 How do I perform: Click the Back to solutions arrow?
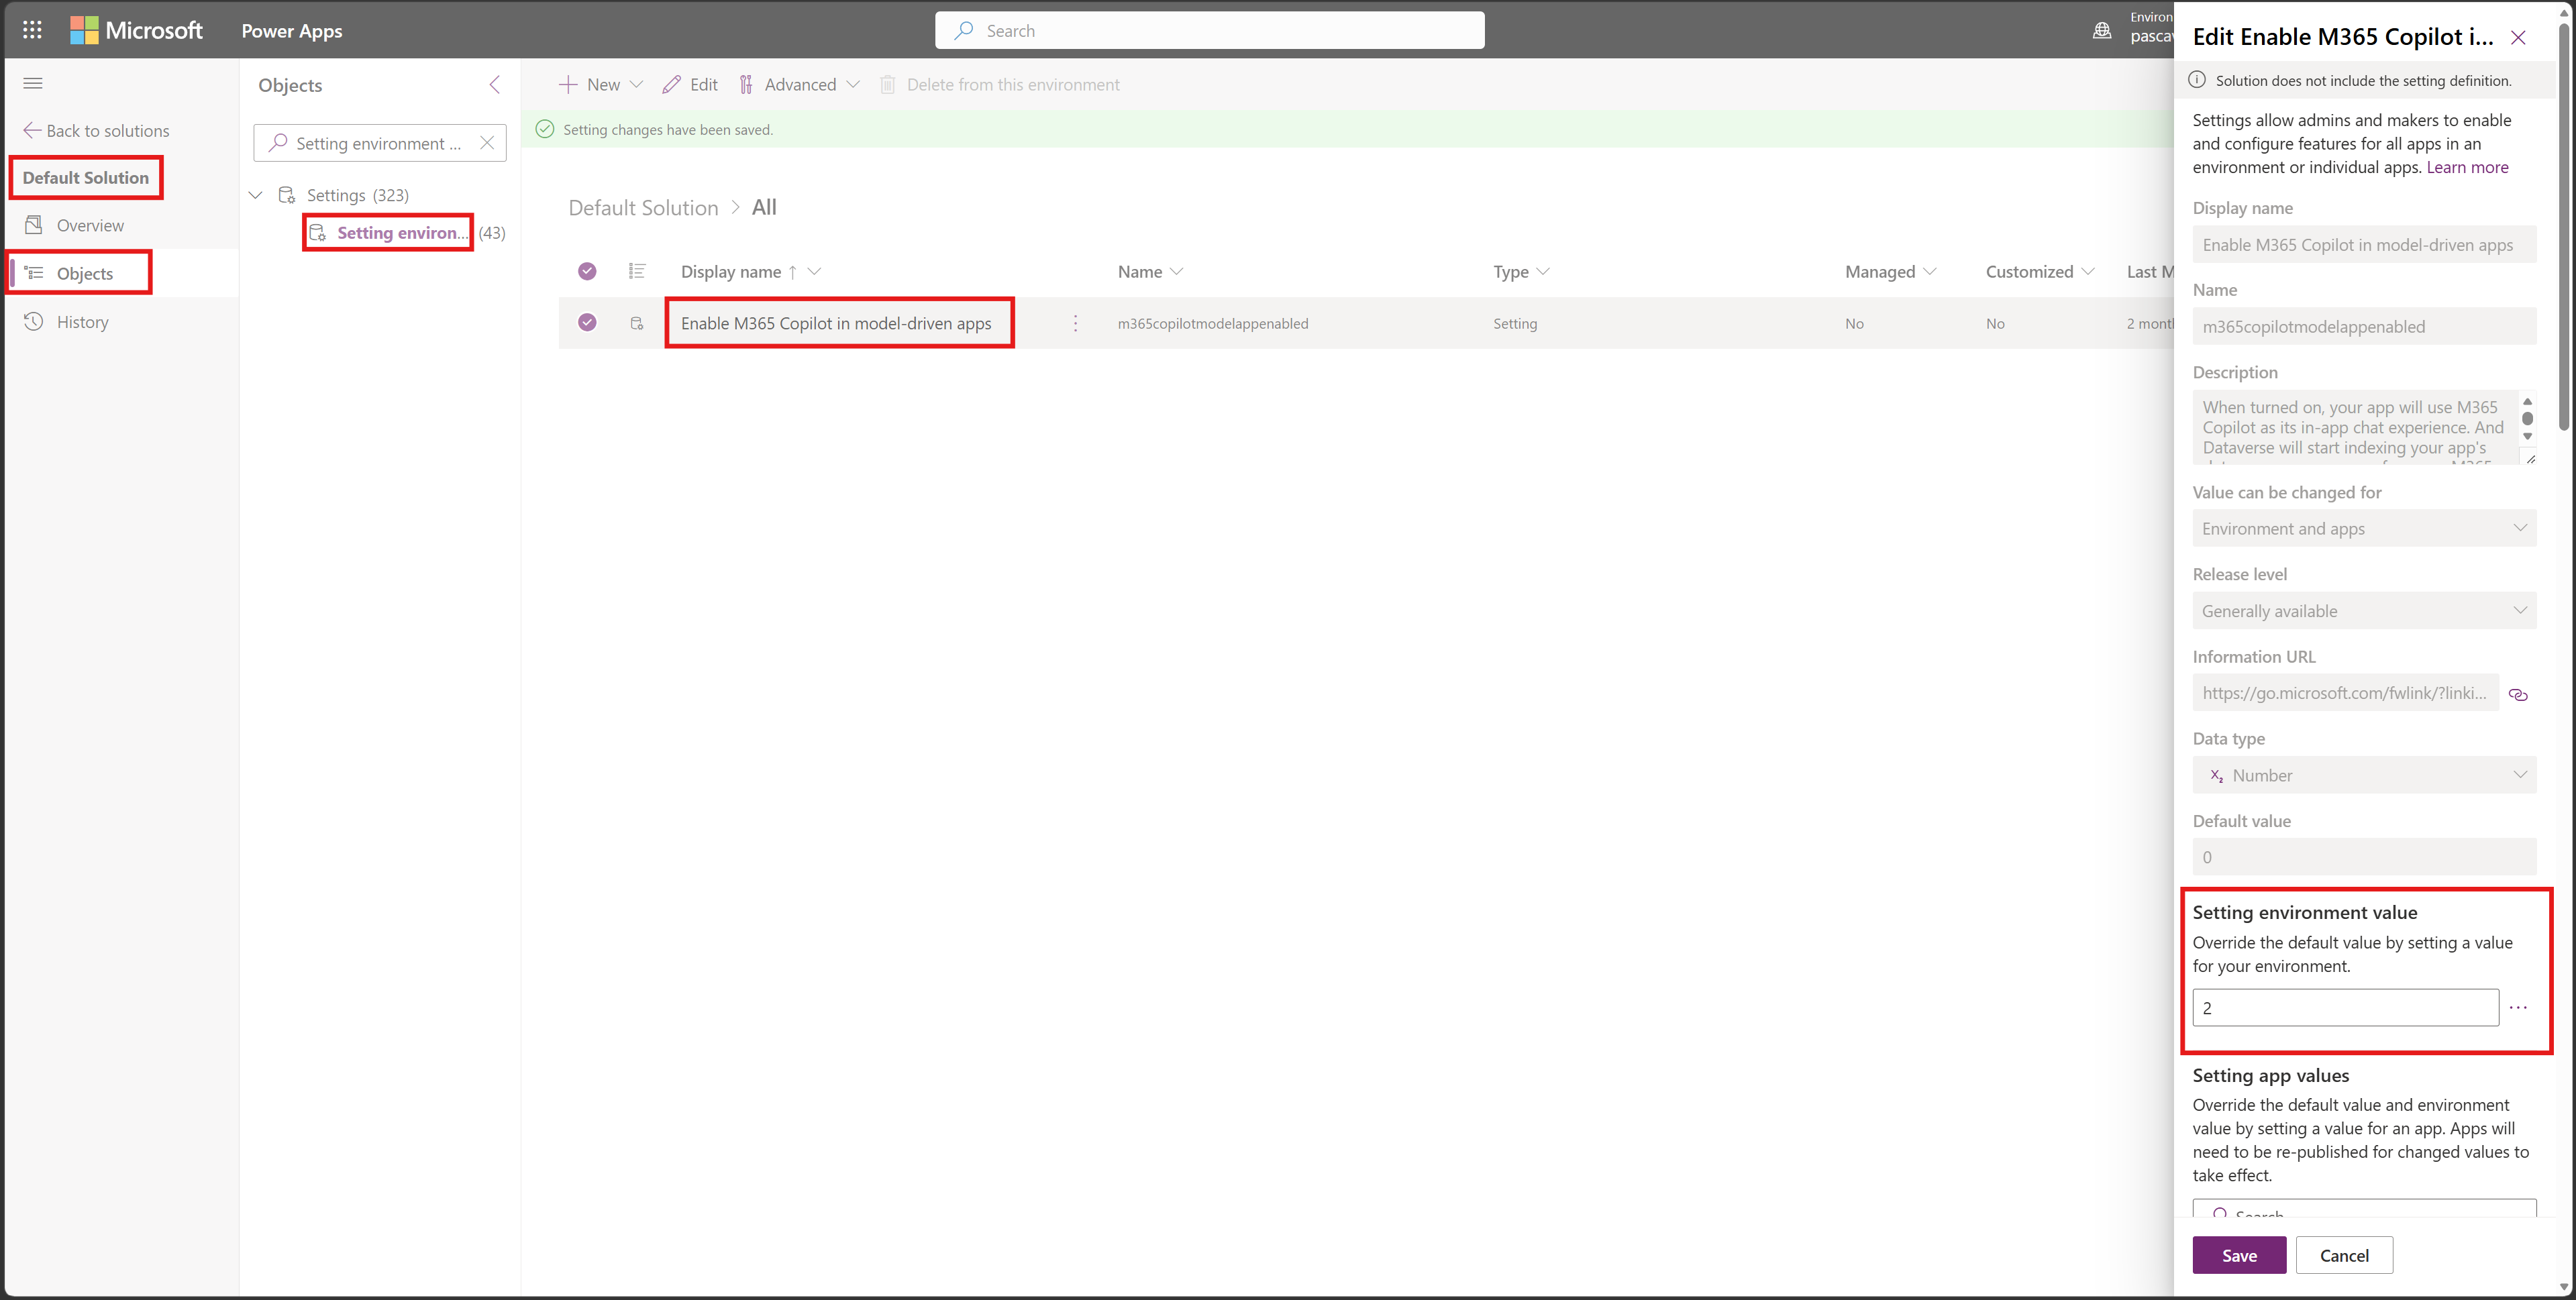(x=32, y=130)
